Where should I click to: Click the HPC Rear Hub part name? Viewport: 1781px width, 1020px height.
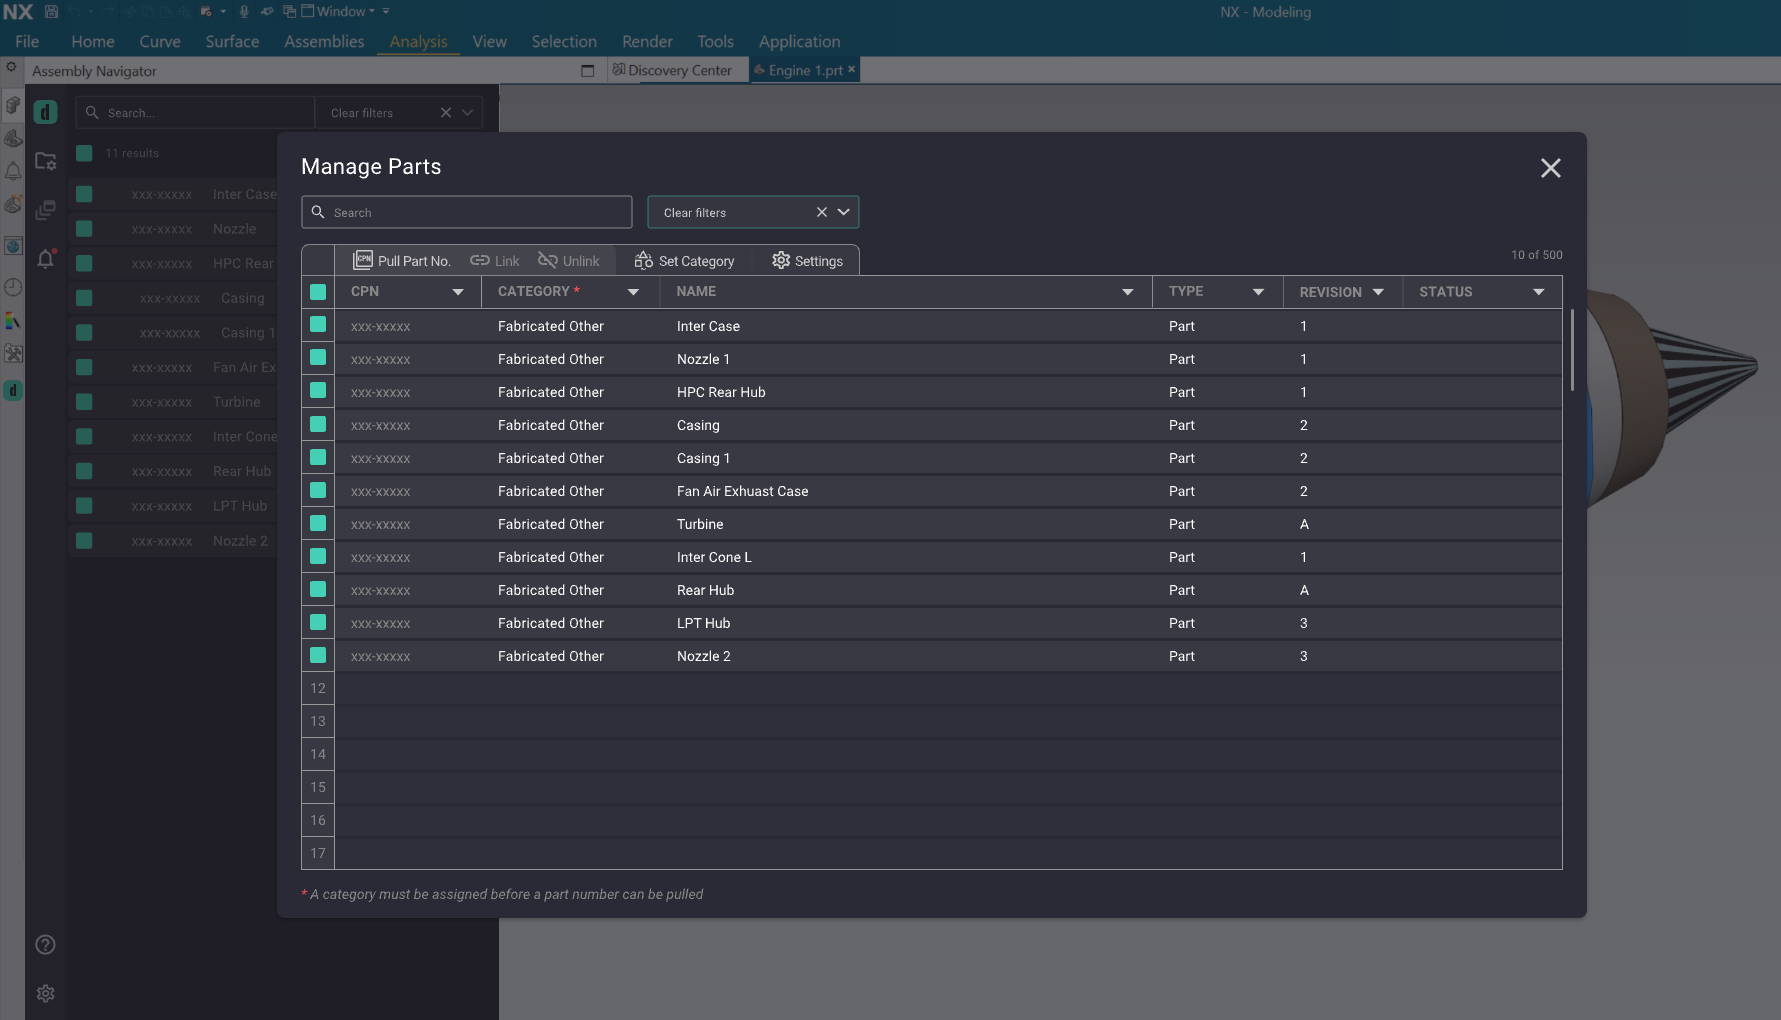click(x=721, y=392)
